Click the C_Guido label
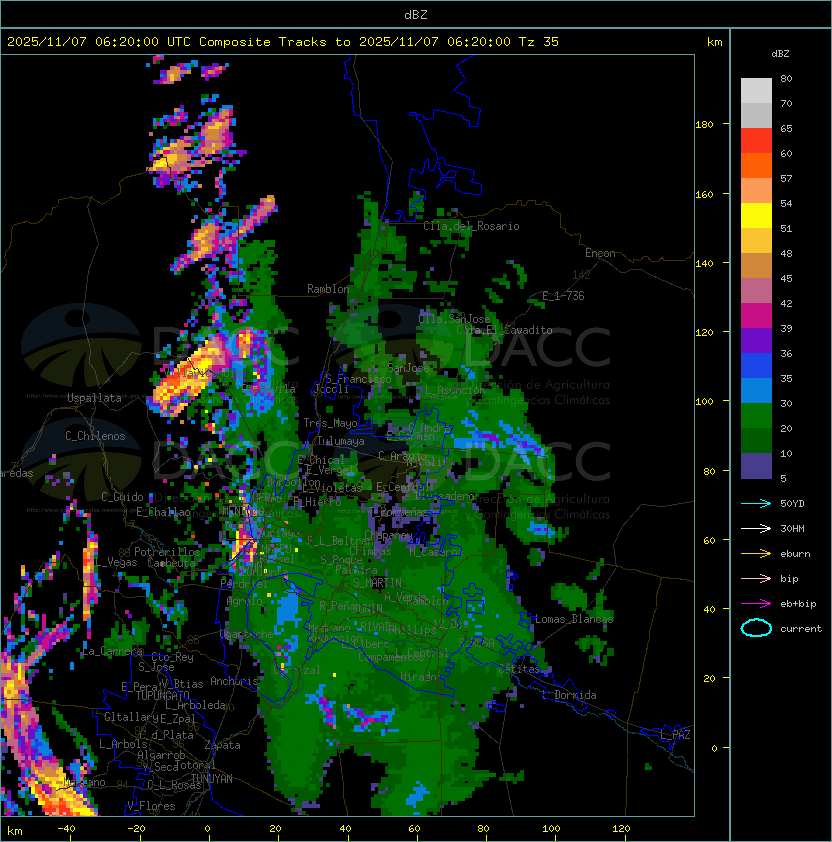 click(122, 497)
